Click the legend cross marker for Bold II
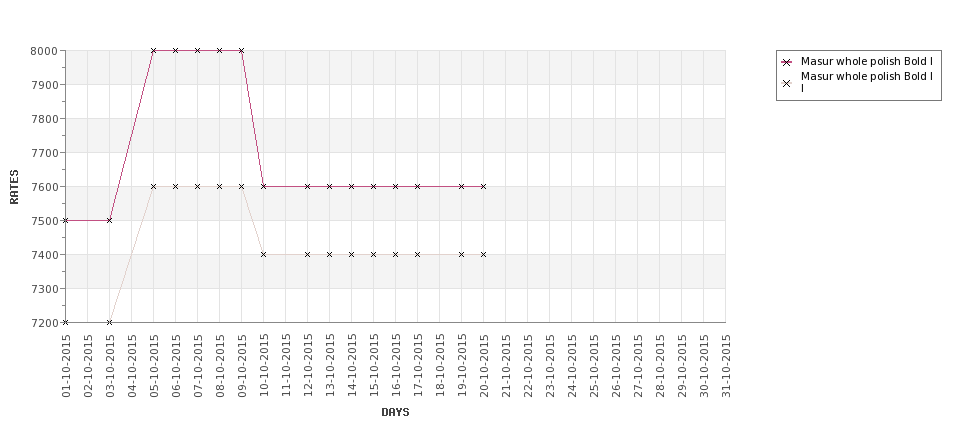The height and width of the screenshot is (429, 975). coord(787,83)
